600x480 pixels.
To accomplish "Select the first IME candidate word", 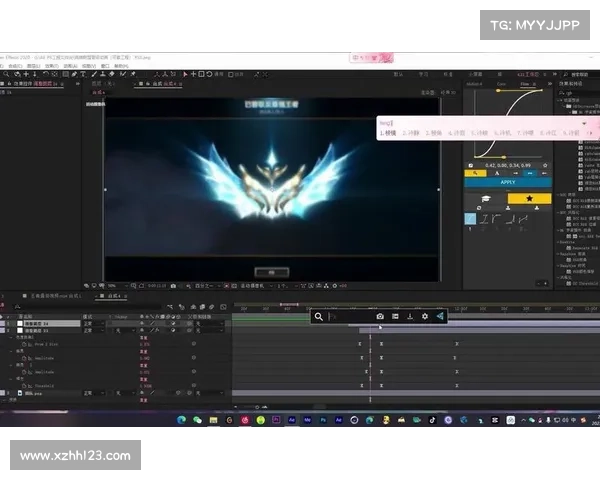I will [x=387, y=132].
